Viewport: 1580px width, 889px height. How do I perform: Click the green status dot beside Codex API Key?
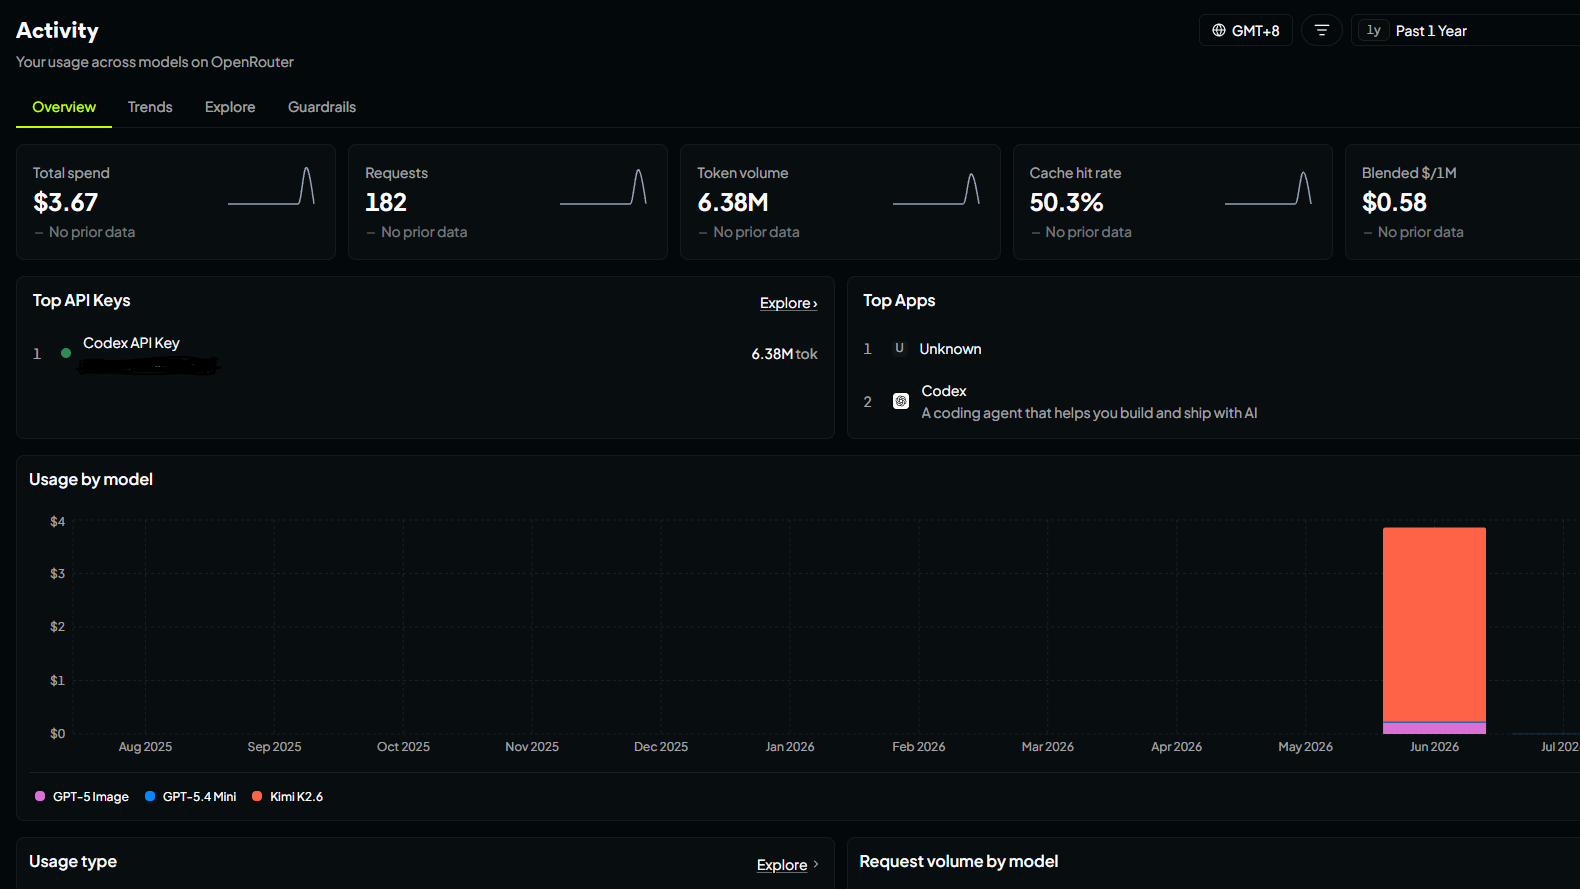(66, 353)
